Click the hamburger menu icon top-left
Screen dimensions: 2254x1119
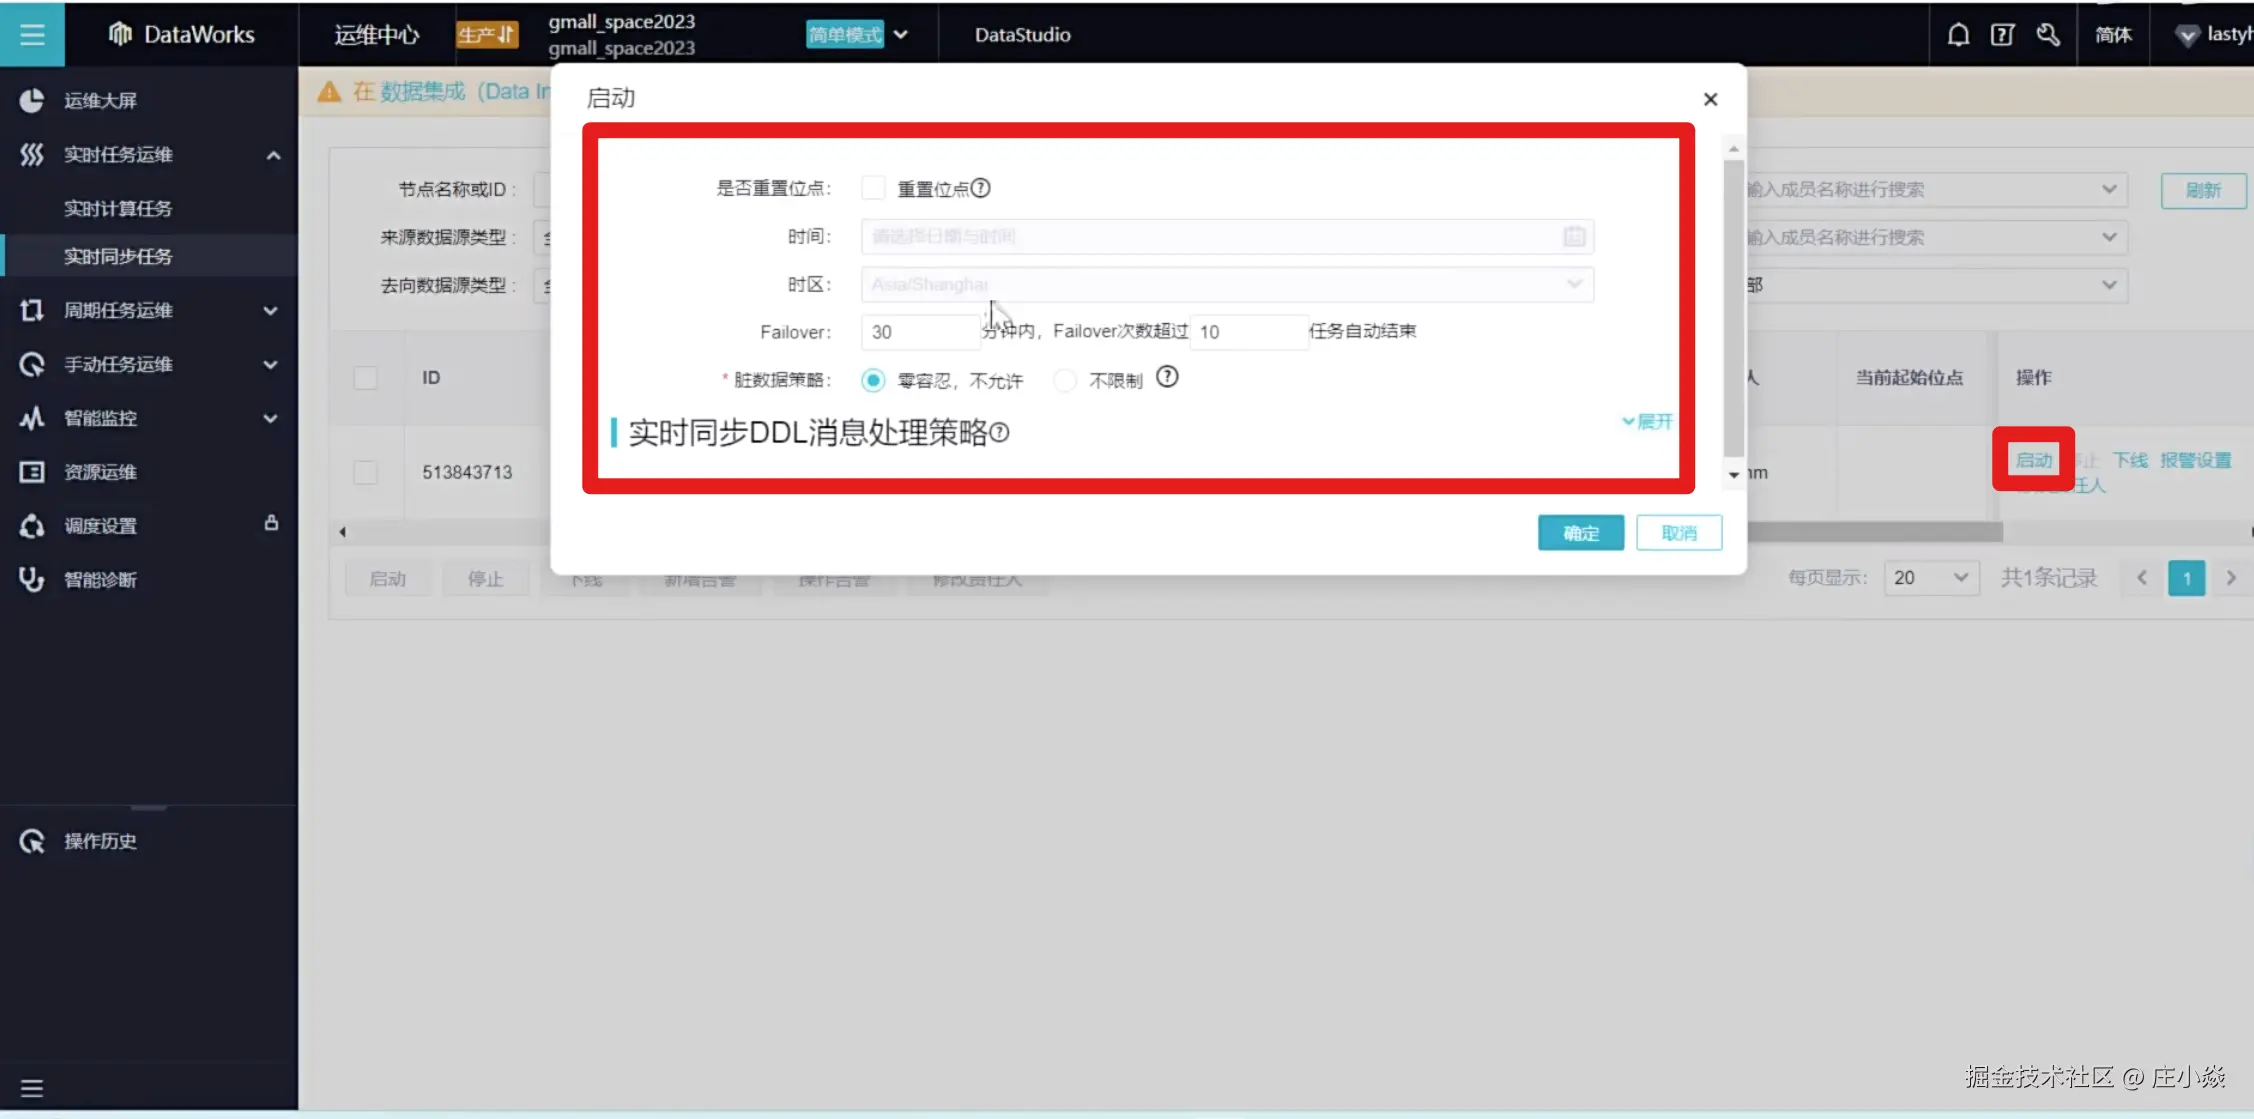32,34
